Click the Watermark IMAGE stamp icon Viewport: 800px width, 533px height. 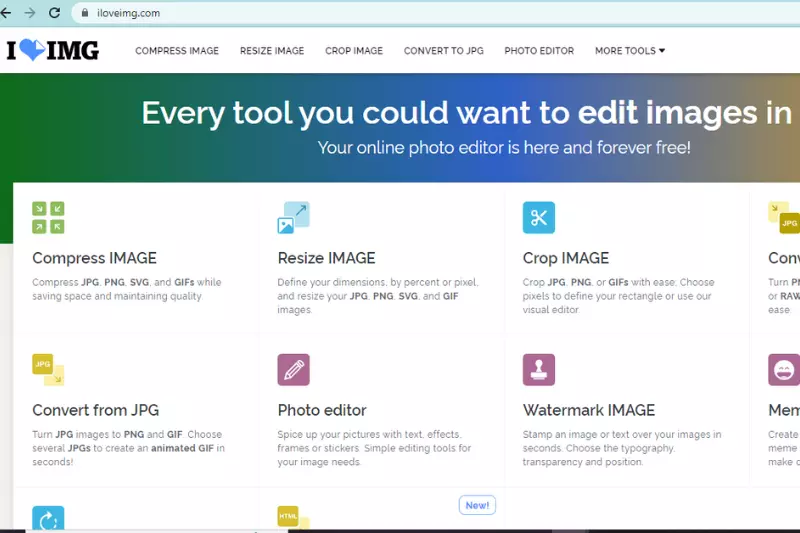[539, 369]
